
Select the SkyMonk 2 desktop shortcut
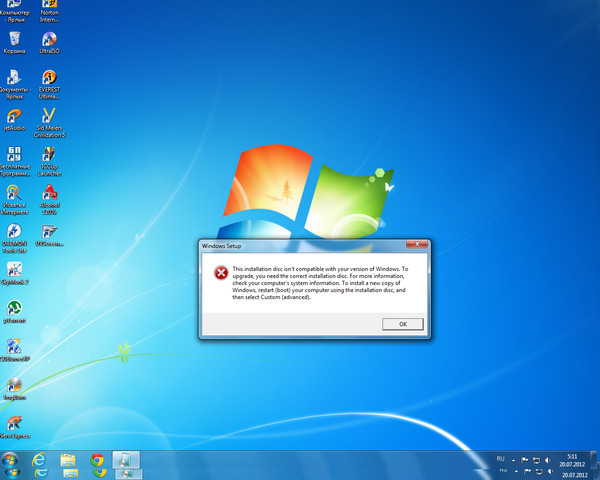pyautogui.click(x=15, y=273)
